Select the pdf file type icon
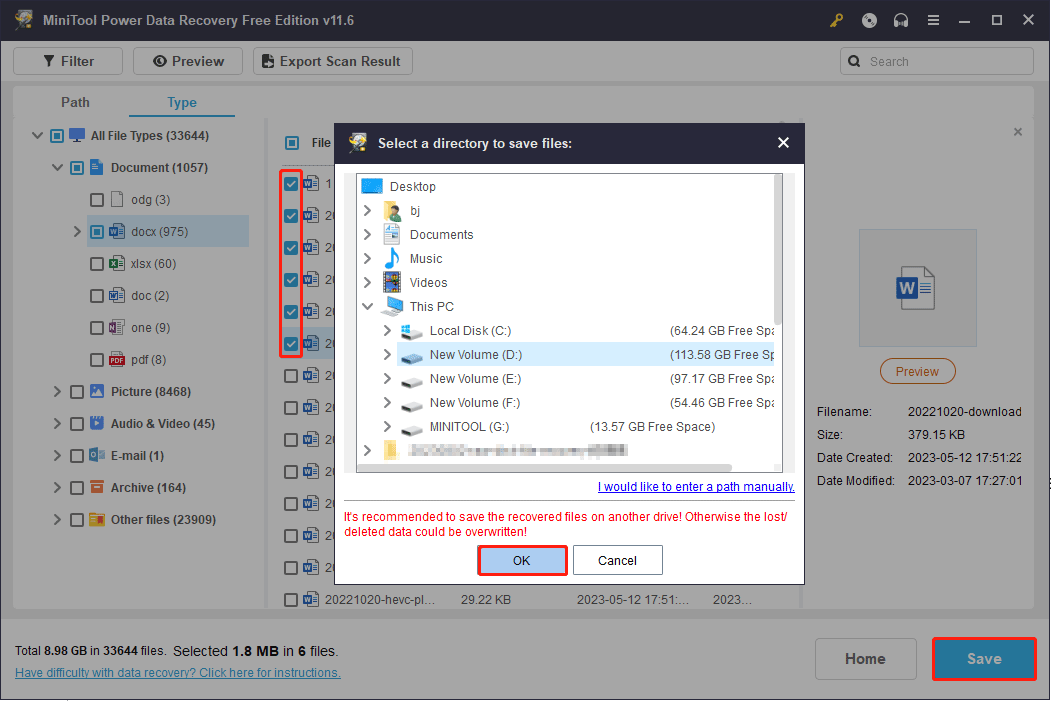This screenshot has height=701, width=1051. [x=117, y=360]
